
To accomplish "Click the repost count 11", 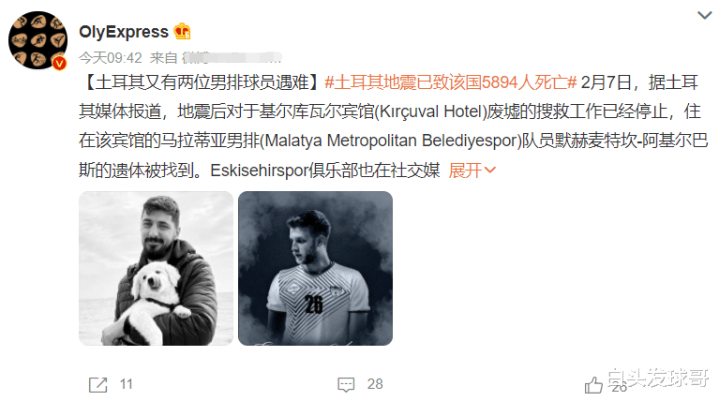I will (126, 384).
